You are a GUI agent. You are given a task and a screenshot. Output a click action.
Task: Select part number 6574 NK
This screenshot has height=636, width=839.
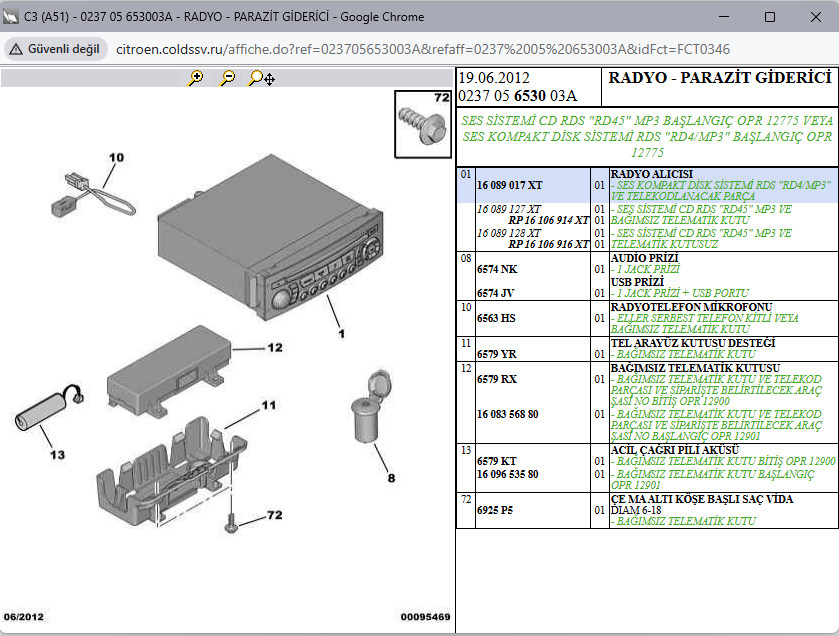497,269
